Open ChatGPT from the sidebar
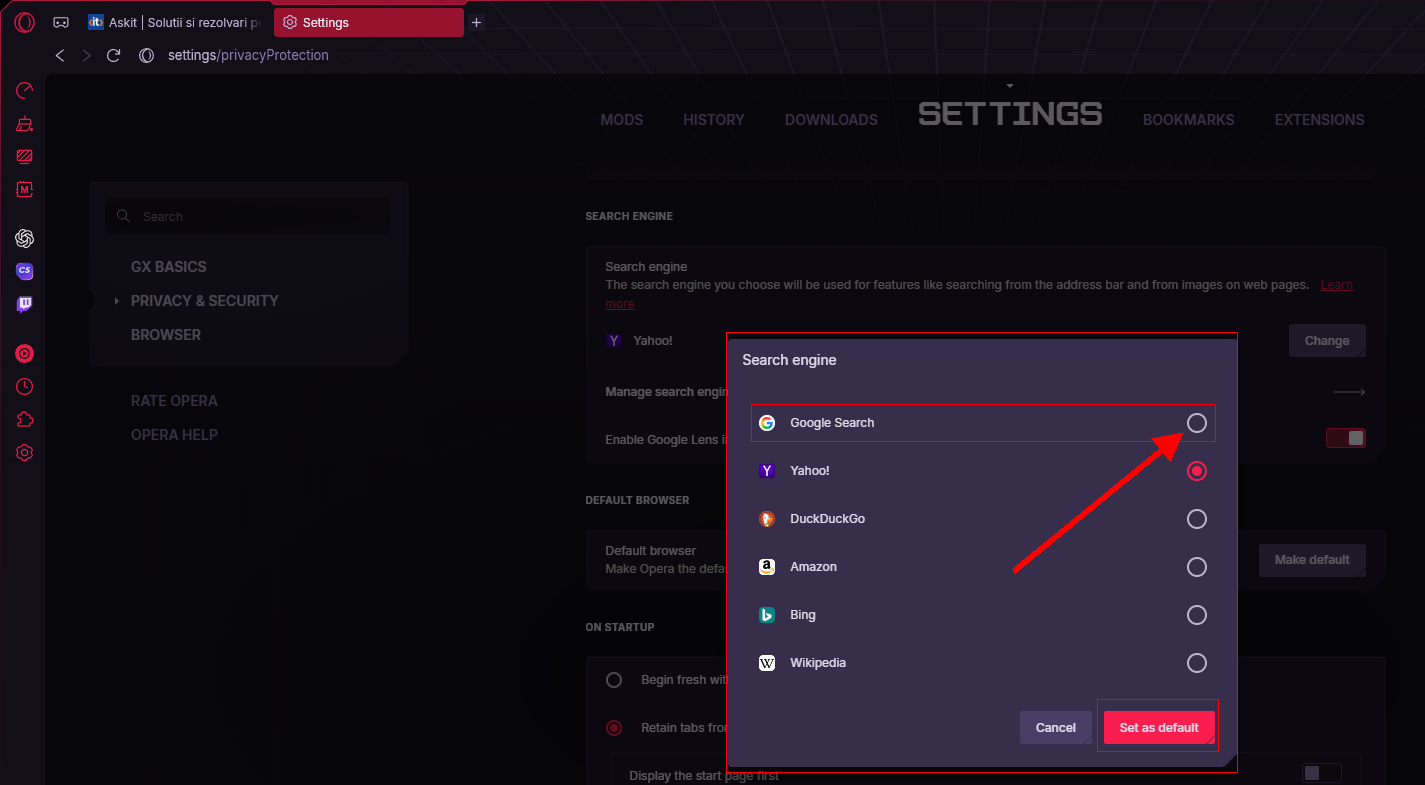 pyautogui.click(x=25, y=238)
